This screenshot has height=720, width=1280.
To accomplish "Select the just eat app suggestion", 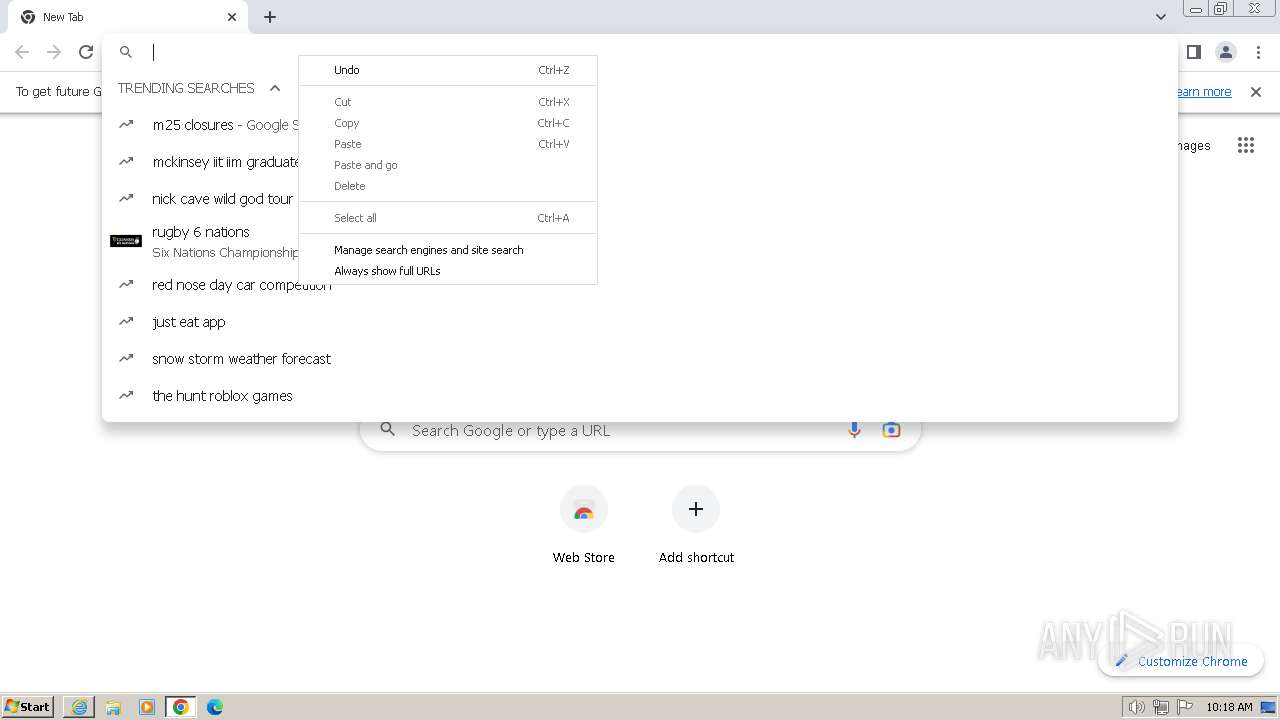I will pos(640,322).
